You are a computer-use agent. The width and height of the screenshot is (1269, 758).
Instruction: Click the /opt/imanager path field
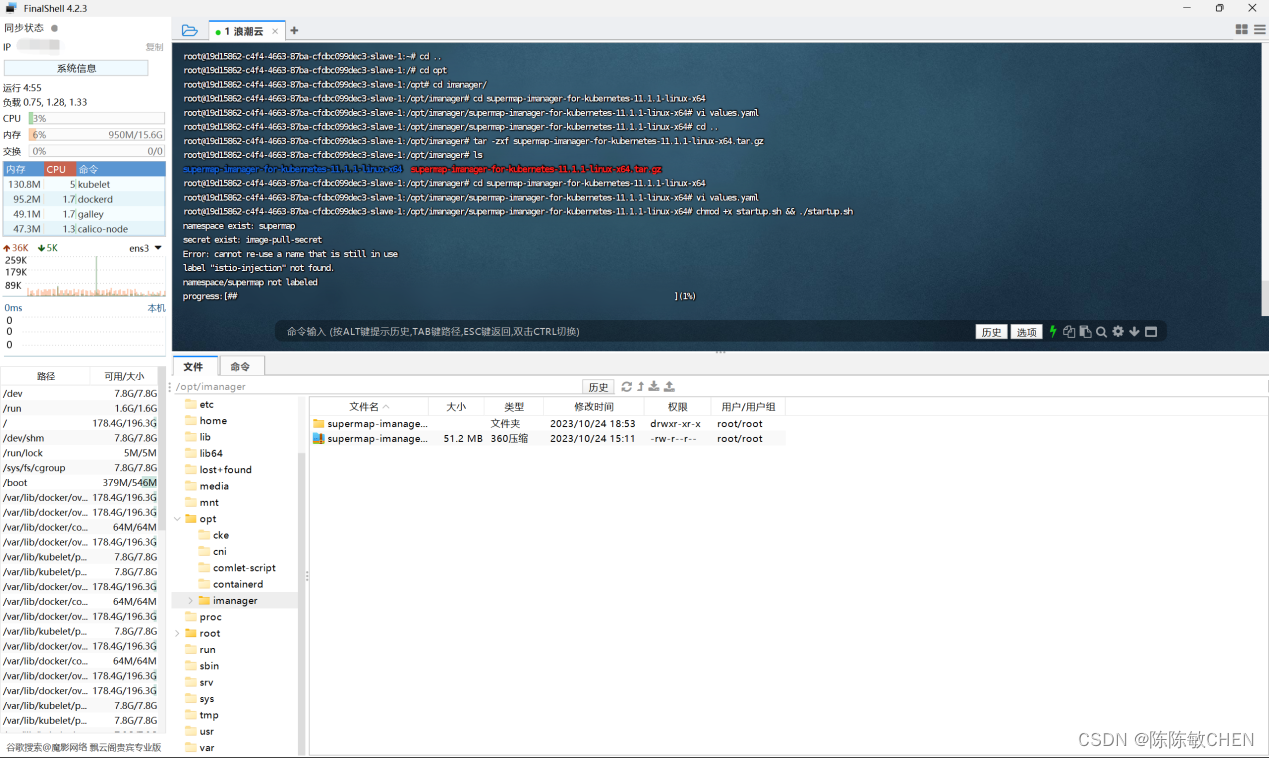click(375, 387)
